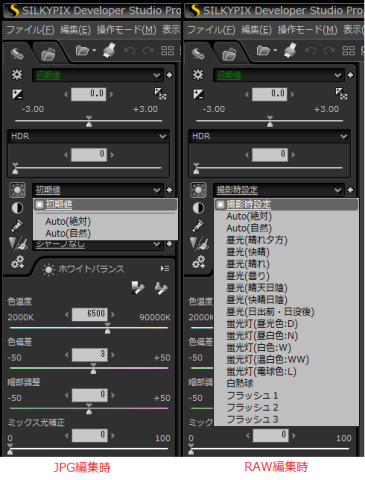The height and width of the screenshot is (480, 365).
Task: Click the development gears icon in left window
Action: tap(17, 262)
